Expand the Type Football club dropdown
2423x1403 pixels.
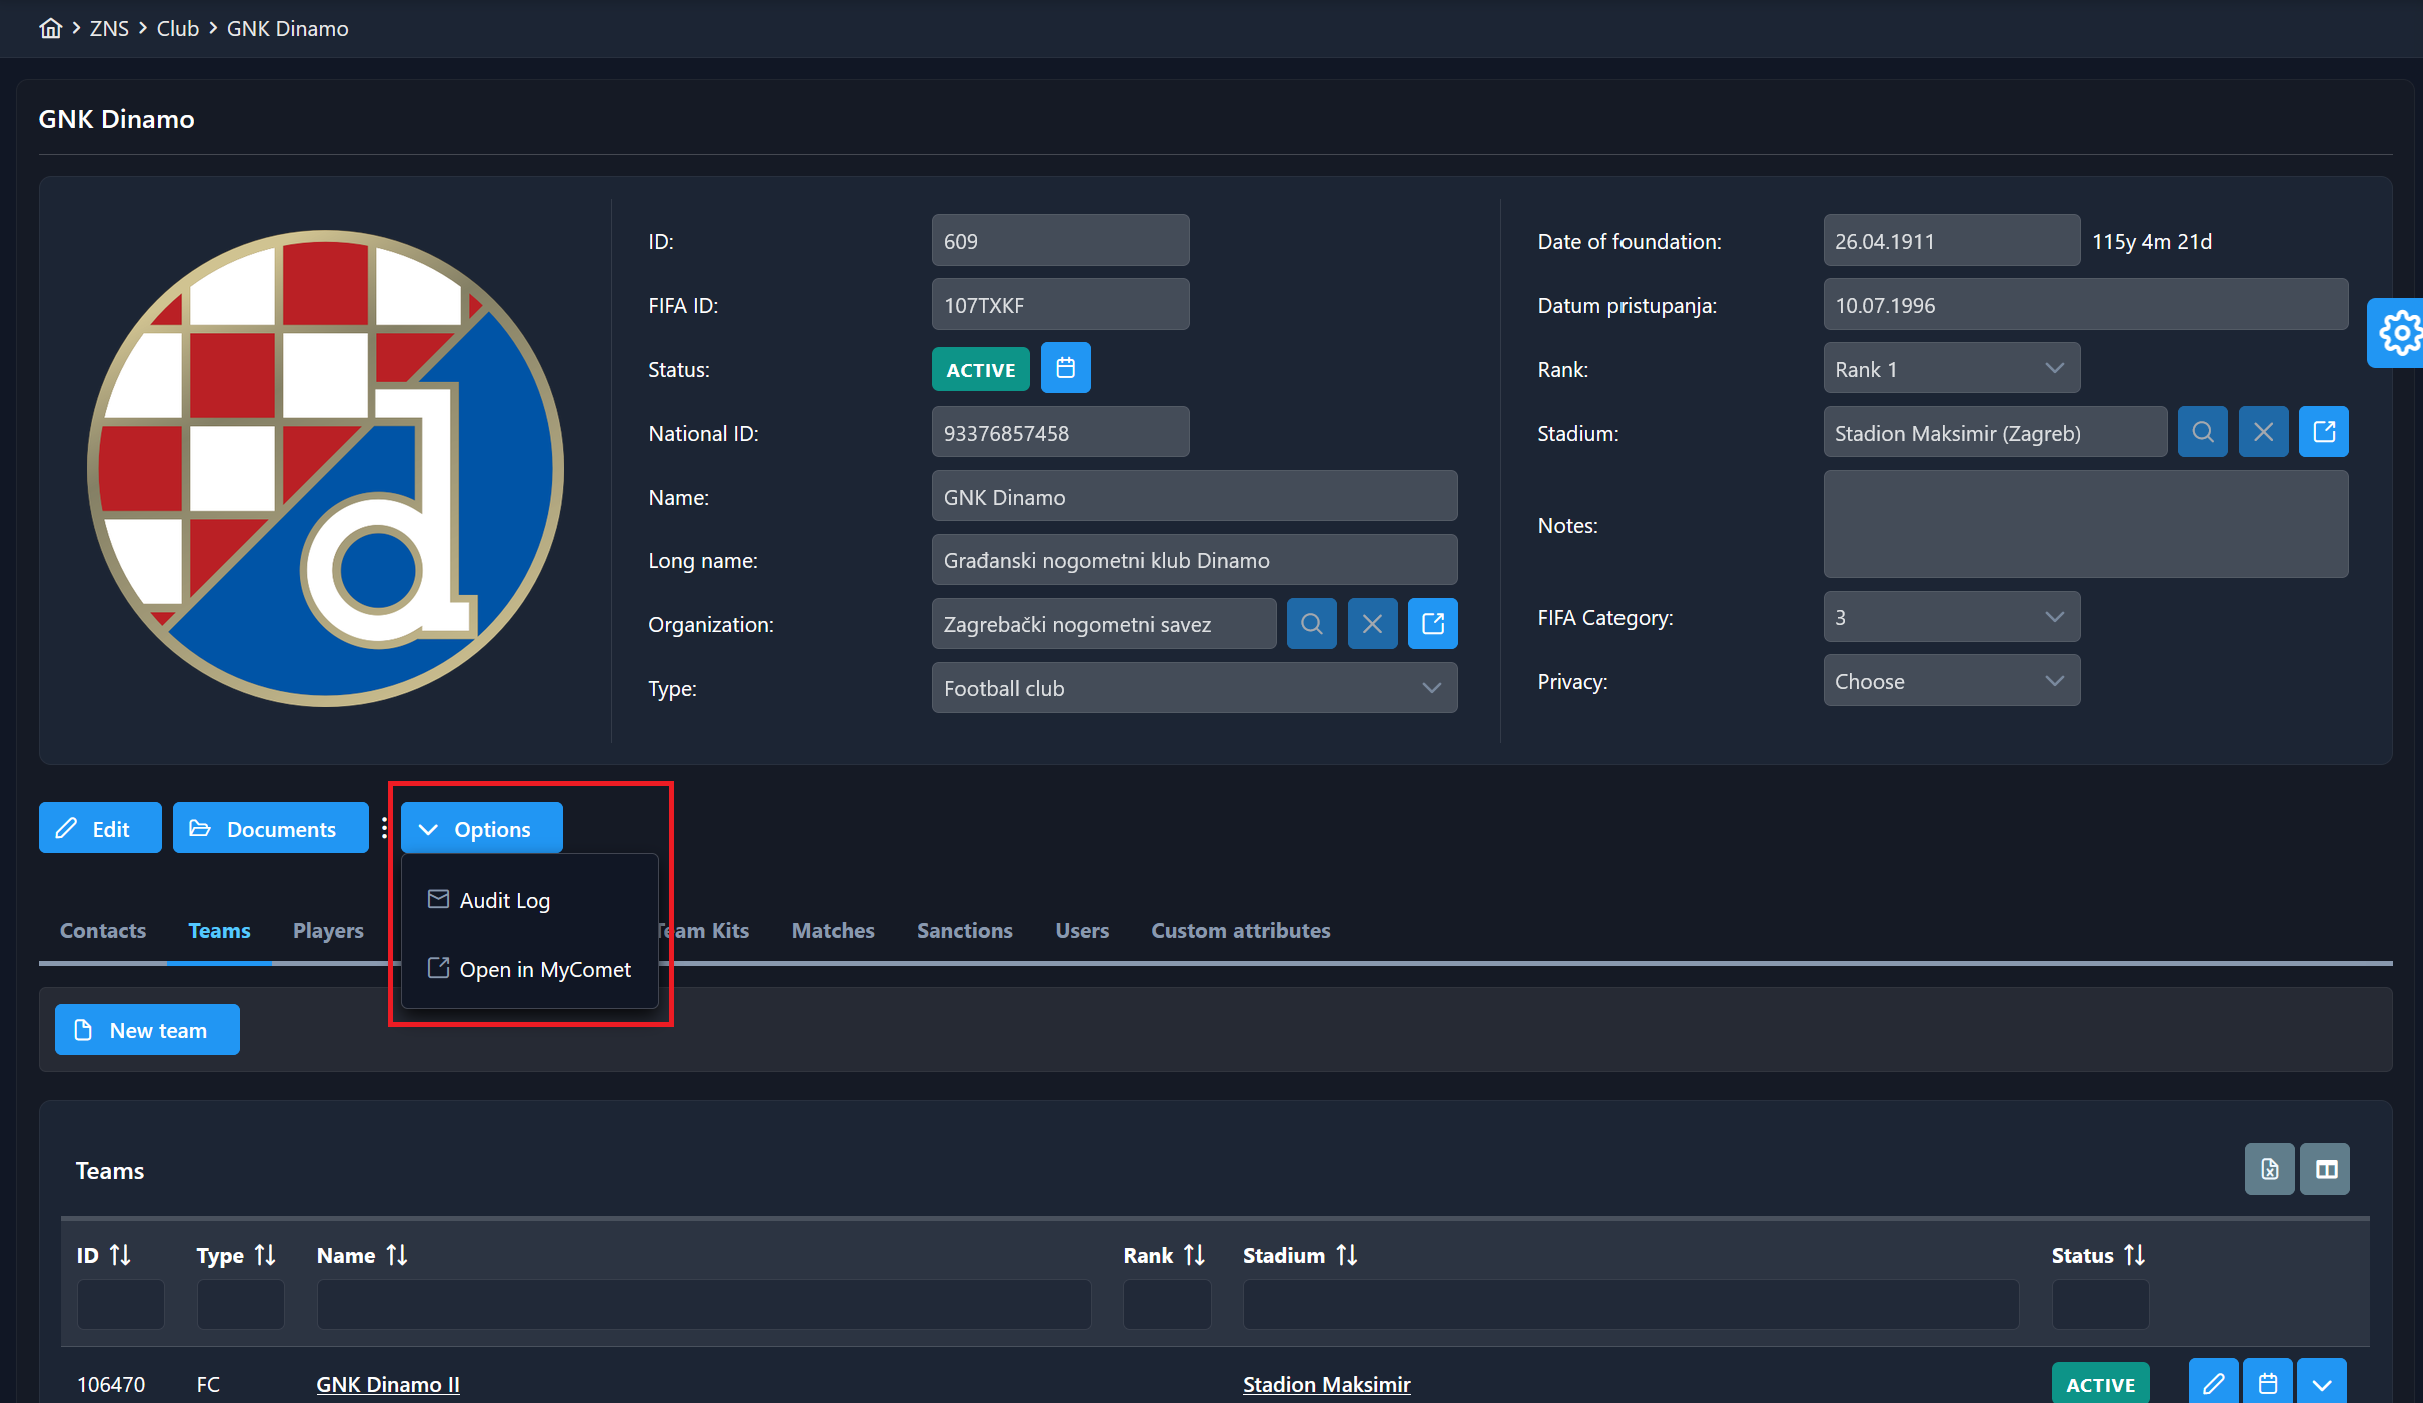point(1194,688)
